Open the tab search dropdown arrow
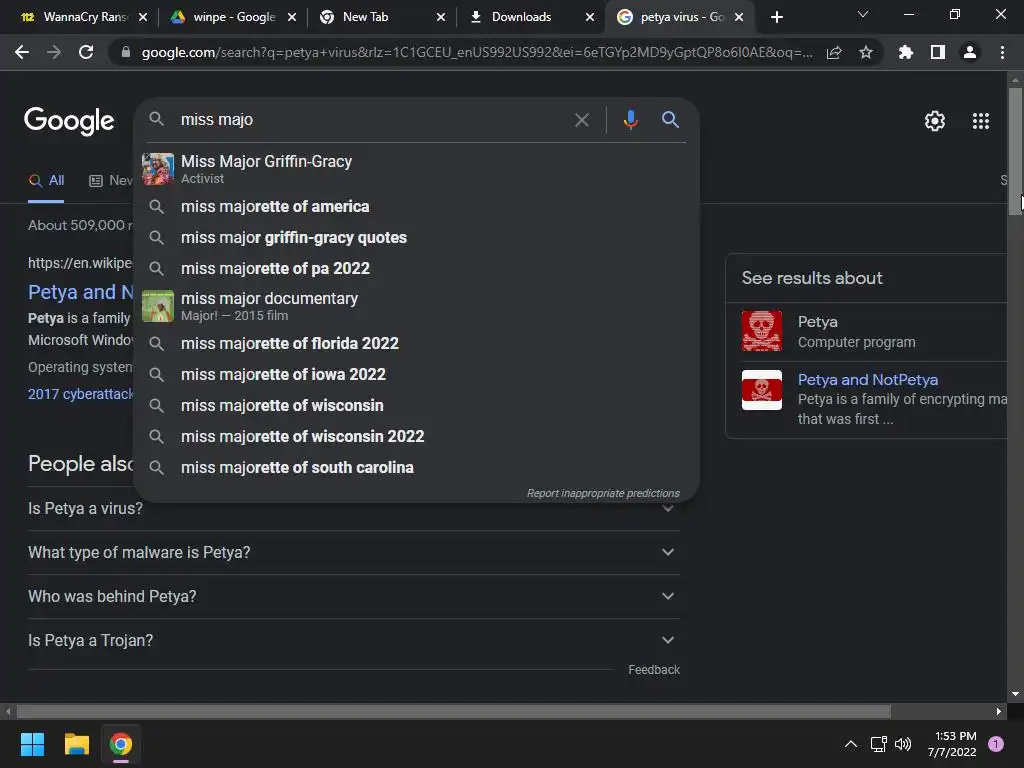1024x768 pixels. pyautogui.click(x=863, y=14)
